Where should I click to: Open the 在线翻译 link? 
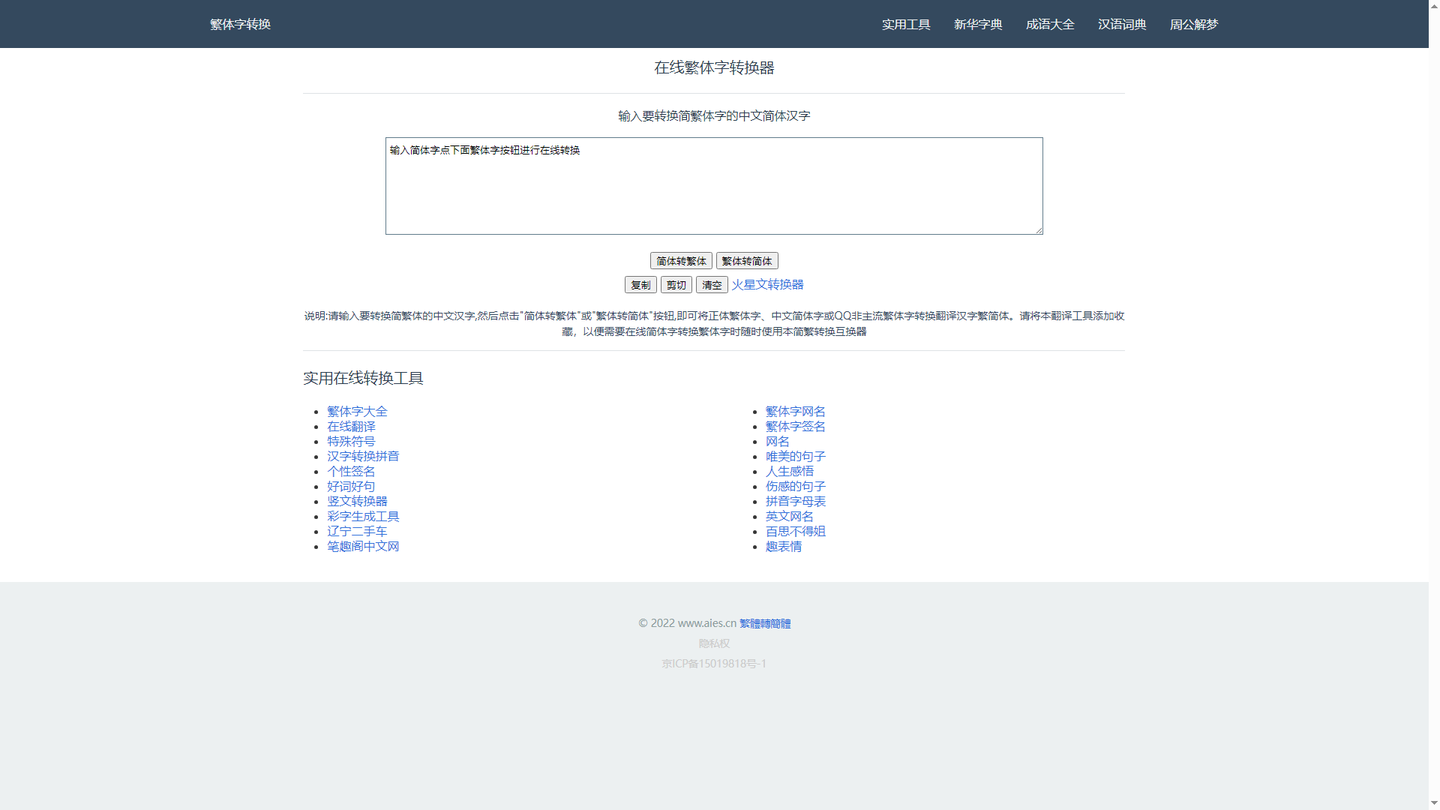351,426
